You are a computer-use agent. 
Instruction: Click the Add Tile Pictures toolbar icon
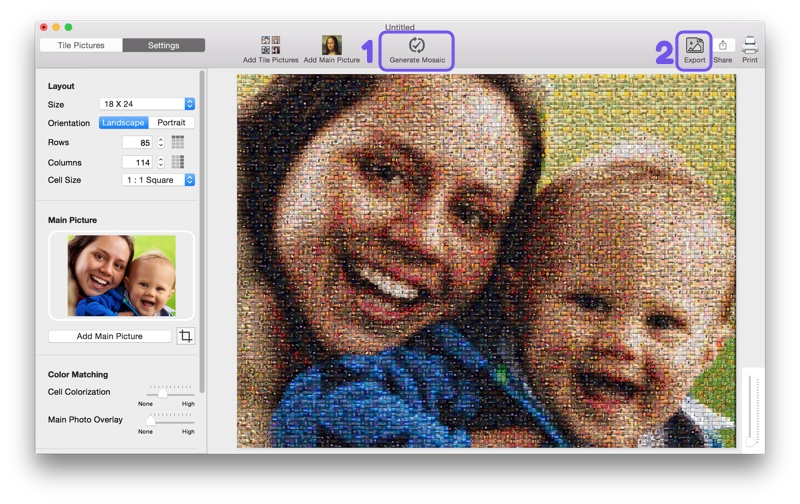(x=270, y=45)
